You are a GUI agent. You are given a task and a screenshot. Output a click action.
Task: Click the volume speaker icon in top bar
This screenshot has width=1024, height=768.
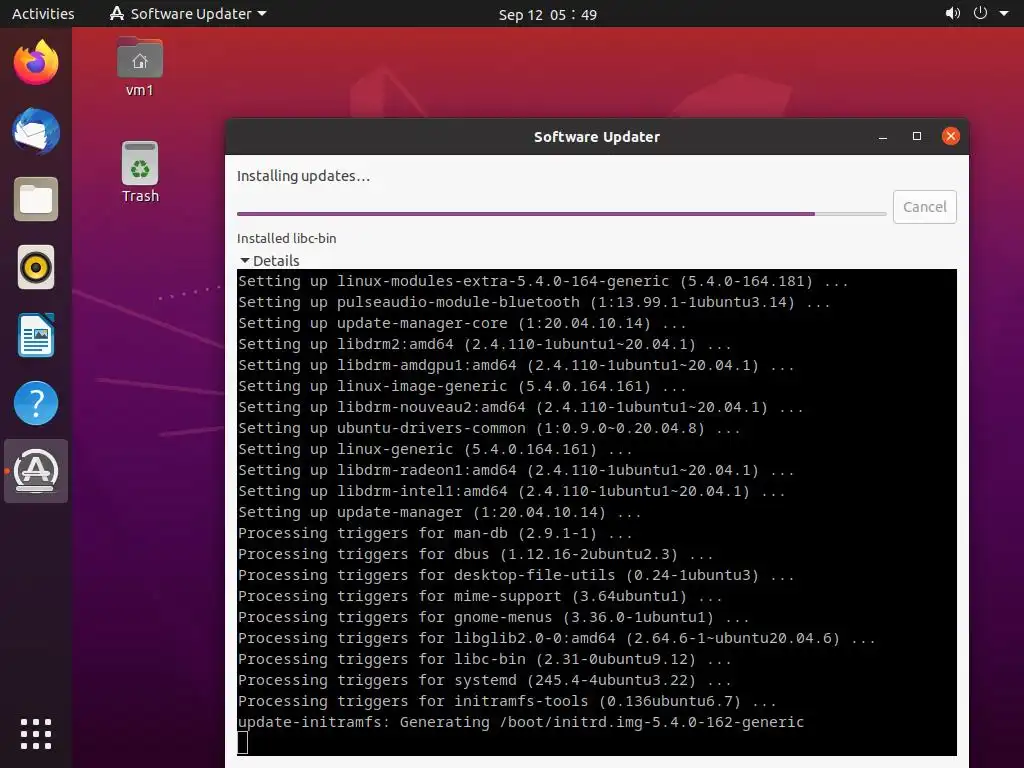[953, 13]
